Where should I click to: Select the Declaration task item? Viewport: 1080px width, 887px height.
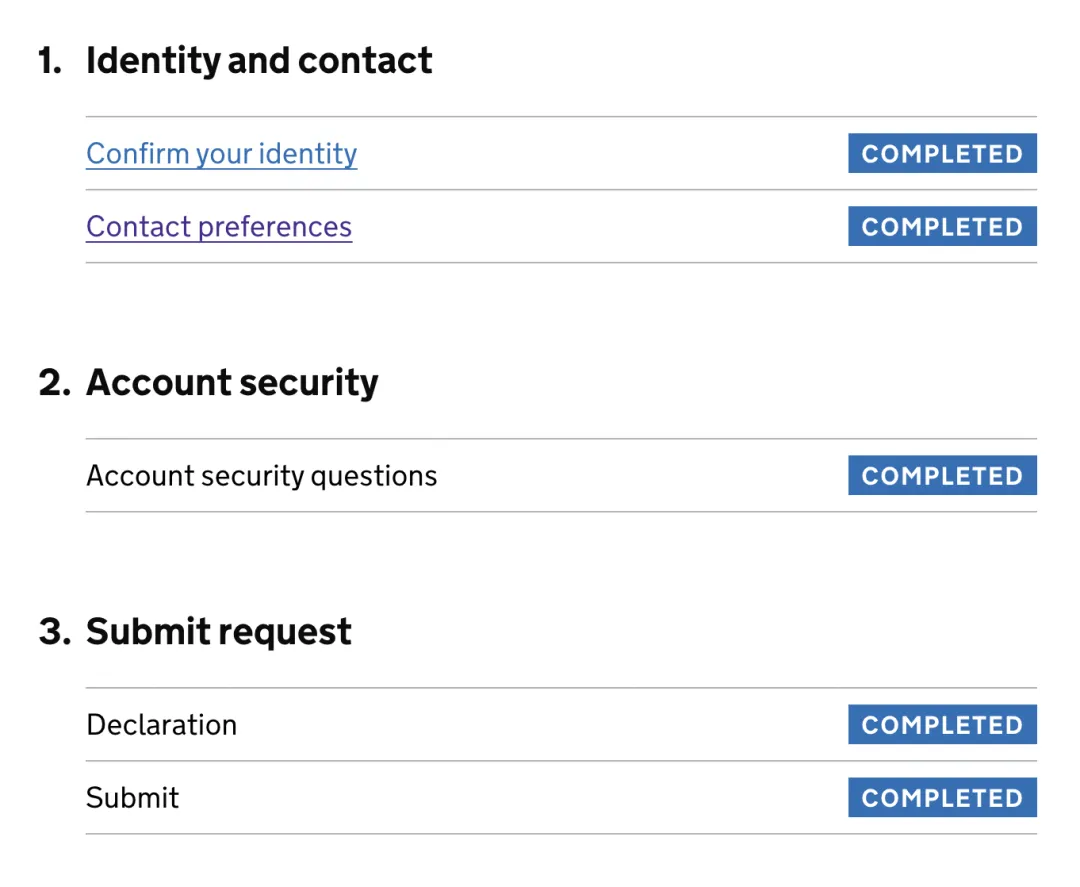[x=162, y=725]
